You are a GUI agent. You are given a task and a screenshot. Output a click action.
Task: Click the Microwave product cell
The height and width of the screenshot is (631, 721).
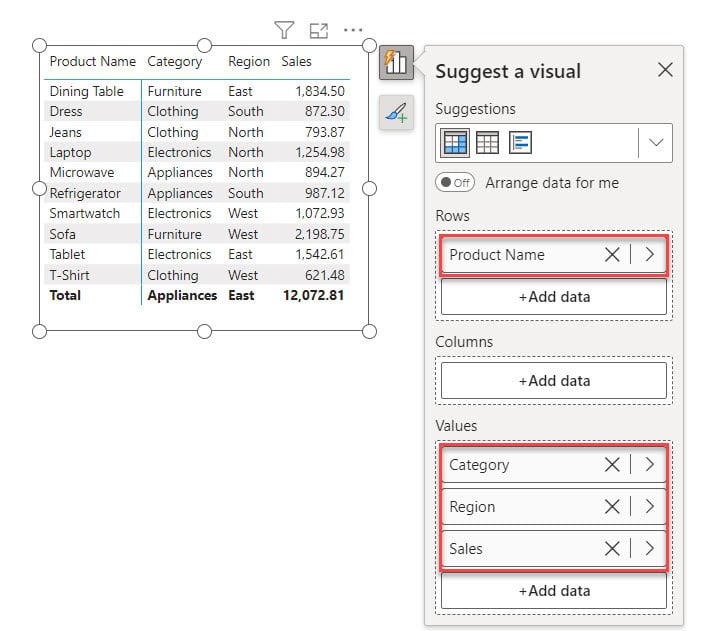(82, 172)
